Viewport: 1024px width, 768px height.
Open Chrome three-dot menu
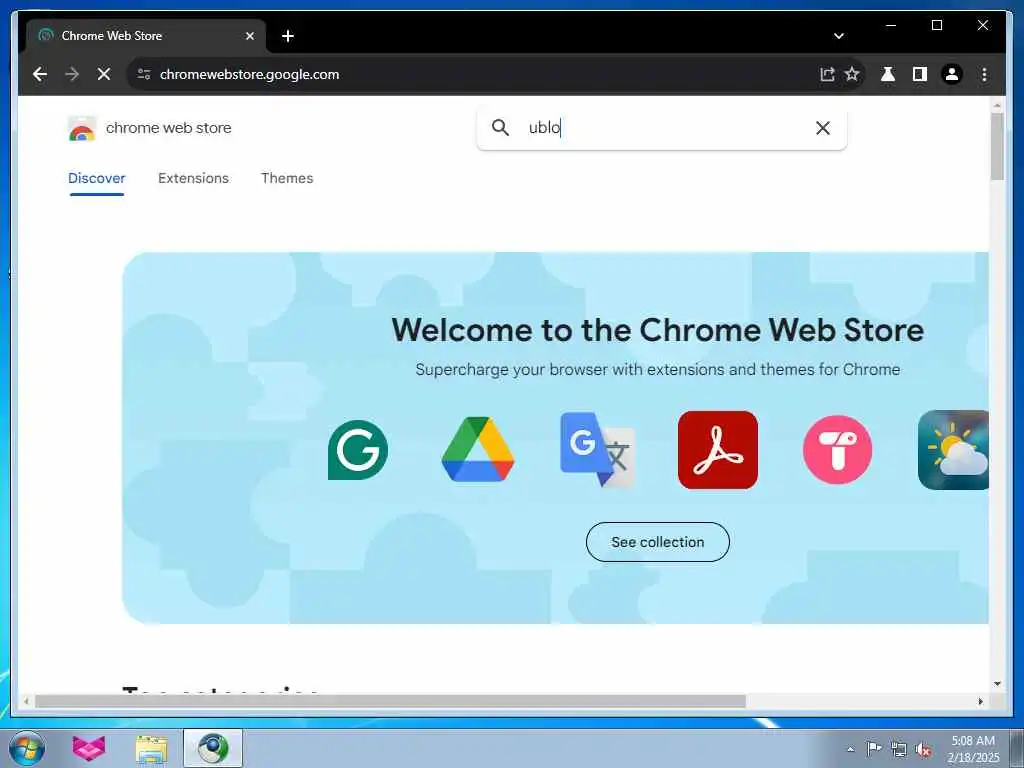[x=984, y=74]
